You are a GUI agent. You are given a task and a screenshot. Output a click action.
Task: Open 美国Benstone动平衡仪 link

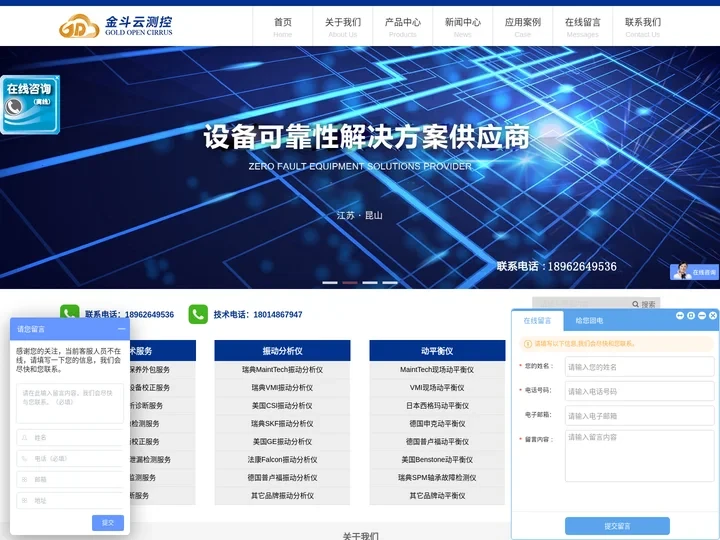[x=437, y=459]
